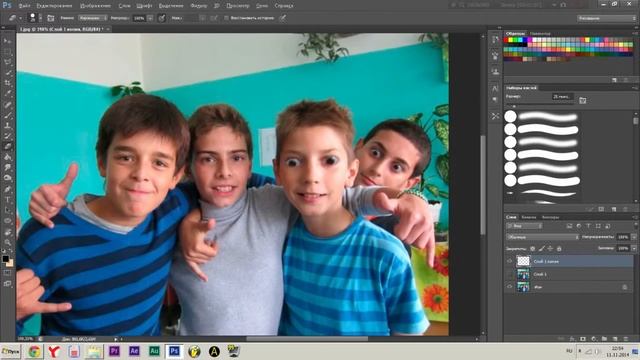Open the 'Изображение' menu
This screenshot has width=640, height=360.
(95, 6)
